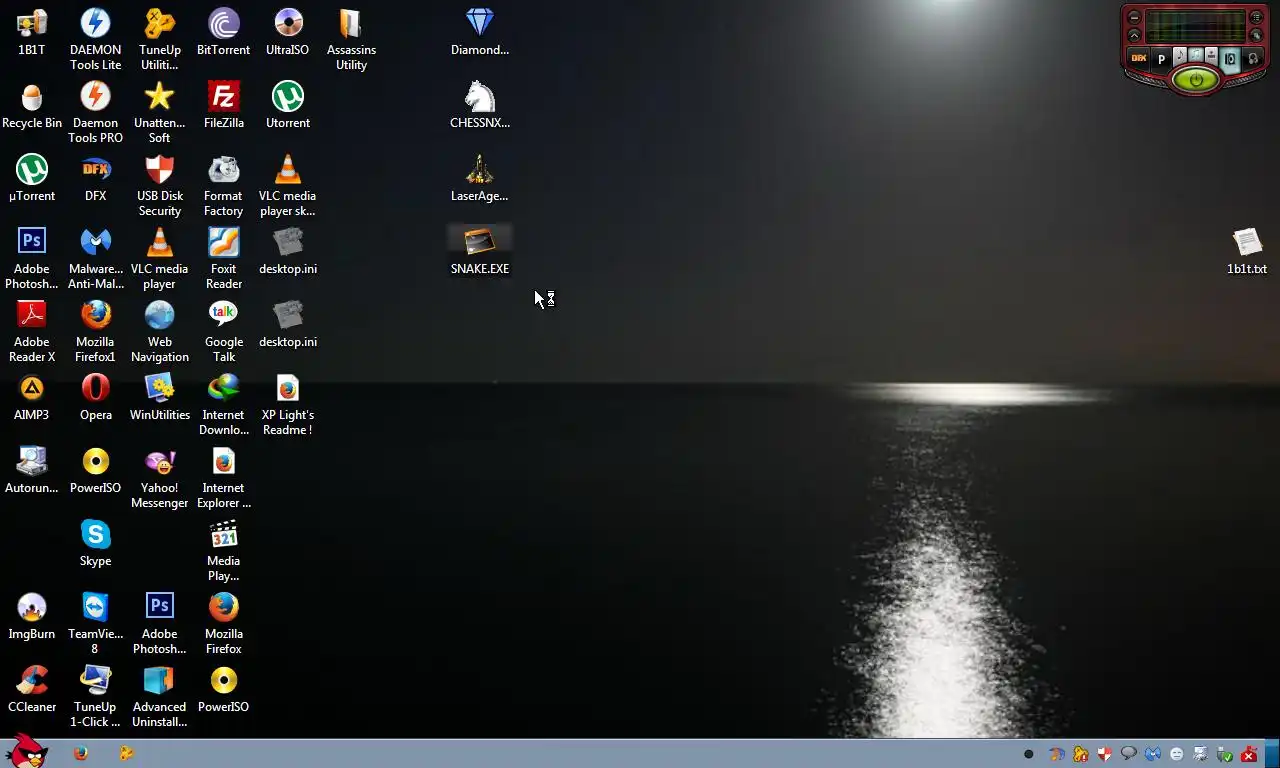The image size is (1280, 768).
Task: Start CCleaner
Action: tap(32, 689)
